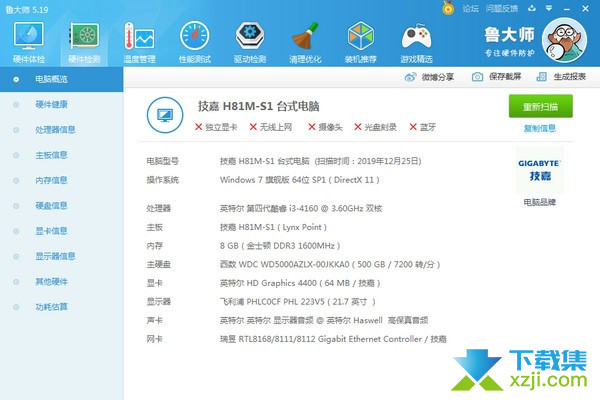
Task: Click 复制信息 copy info link
Action: [x=540, y=128]
